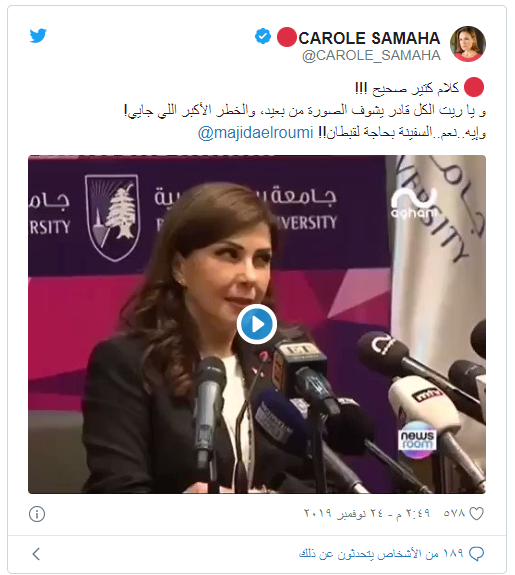View the 189 people talking link

point(381,553)
